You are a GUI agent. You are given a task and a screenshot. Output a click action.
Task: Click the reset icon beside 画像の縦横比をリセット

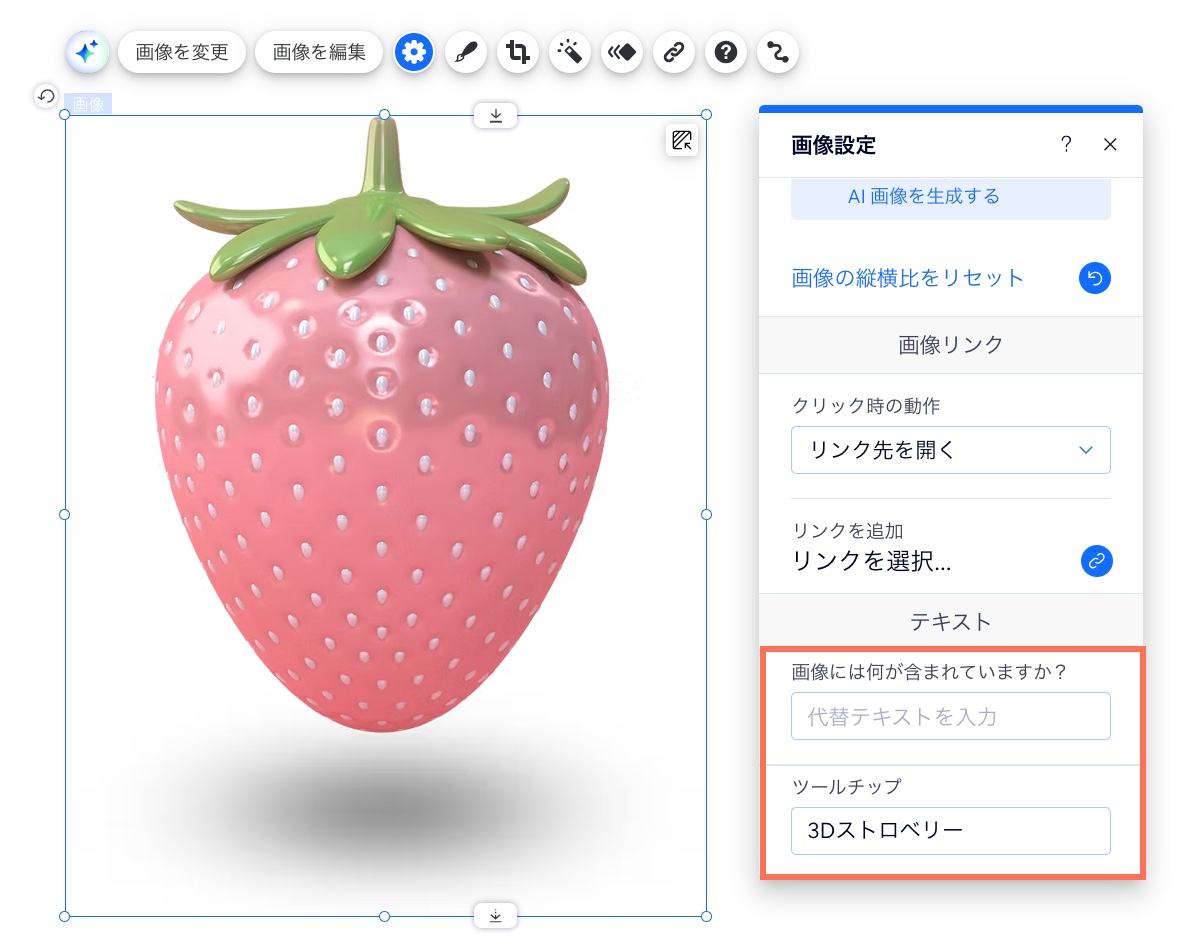(1094, 278)
